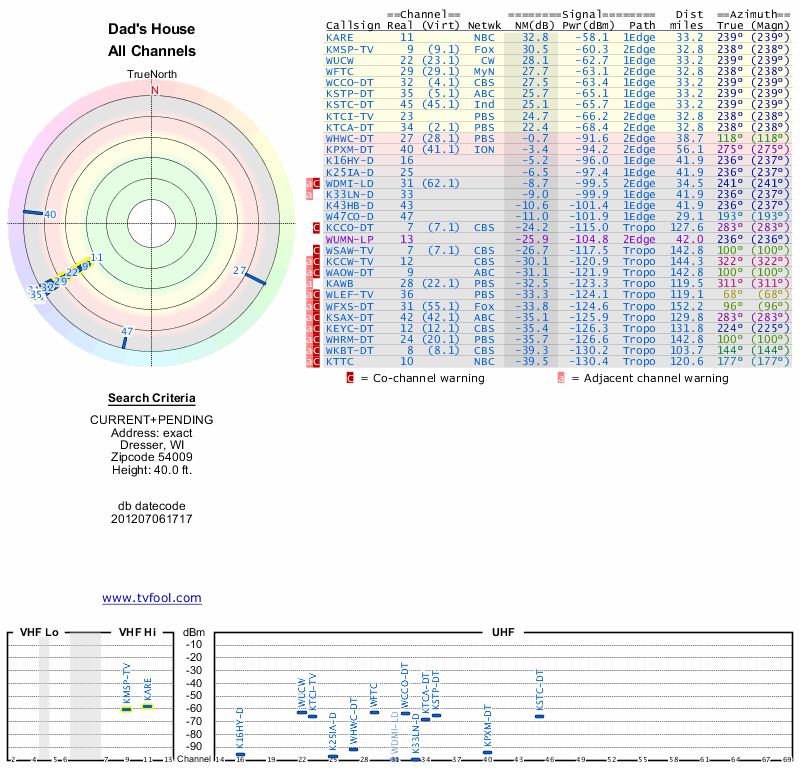
Task: Click adjacent channel warning icon beside KAWB
Action: point(310,283)
